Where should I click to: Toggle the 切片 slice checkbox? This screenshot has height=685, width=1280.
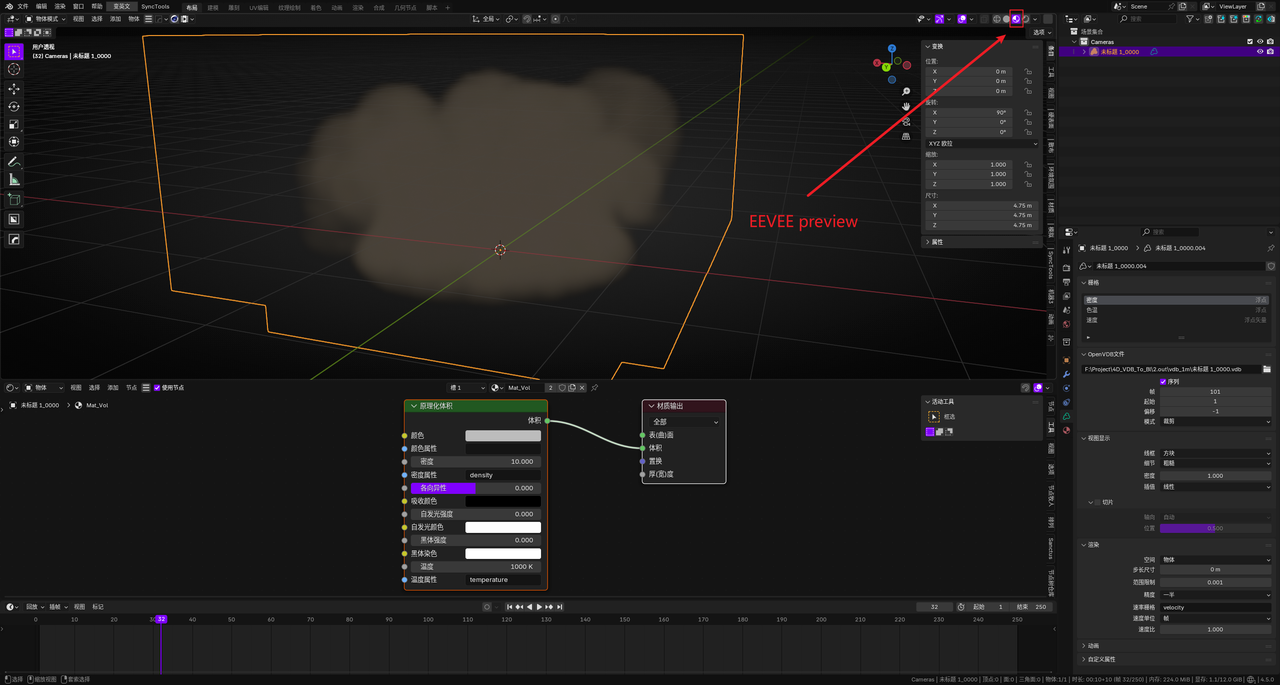point(1098,502)
